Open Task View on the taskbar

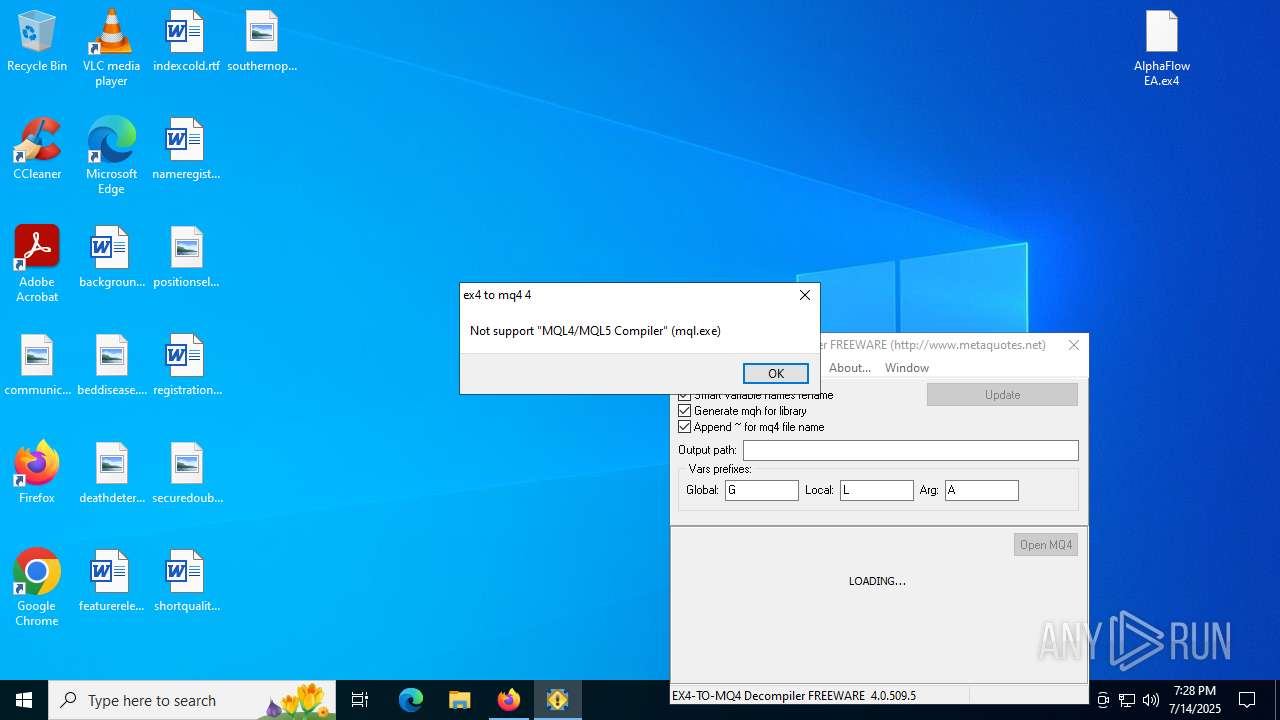[360, 700]
